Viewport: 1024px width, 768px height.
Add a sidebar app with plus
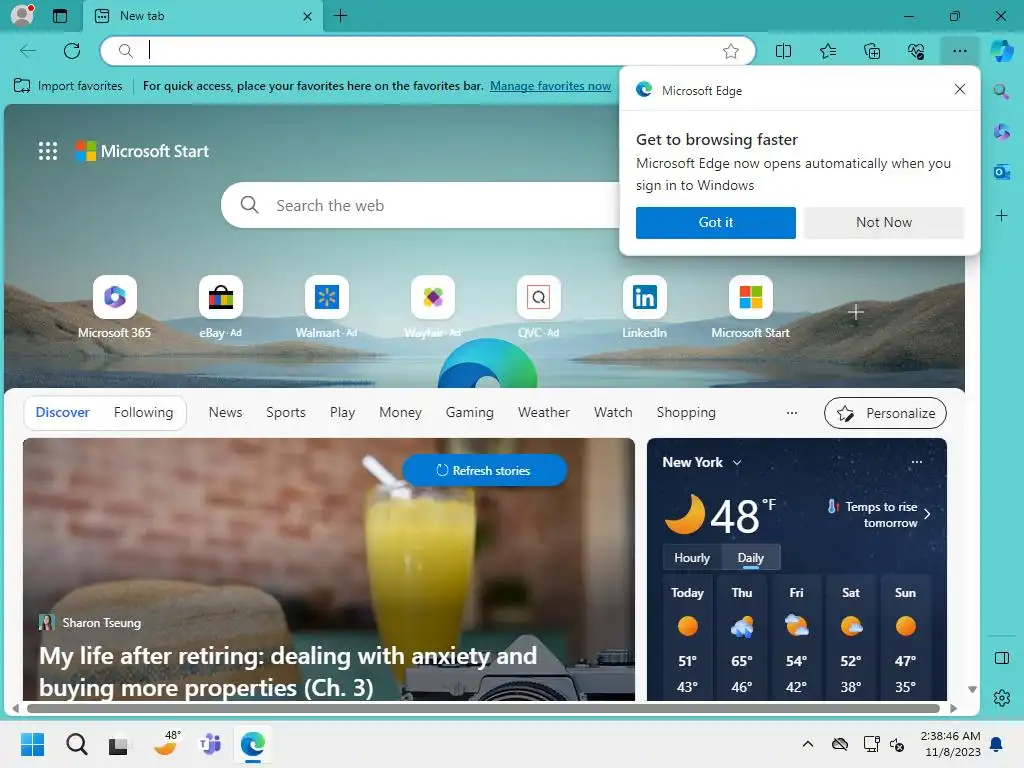pyautogui.click(x=1001, y=216)
